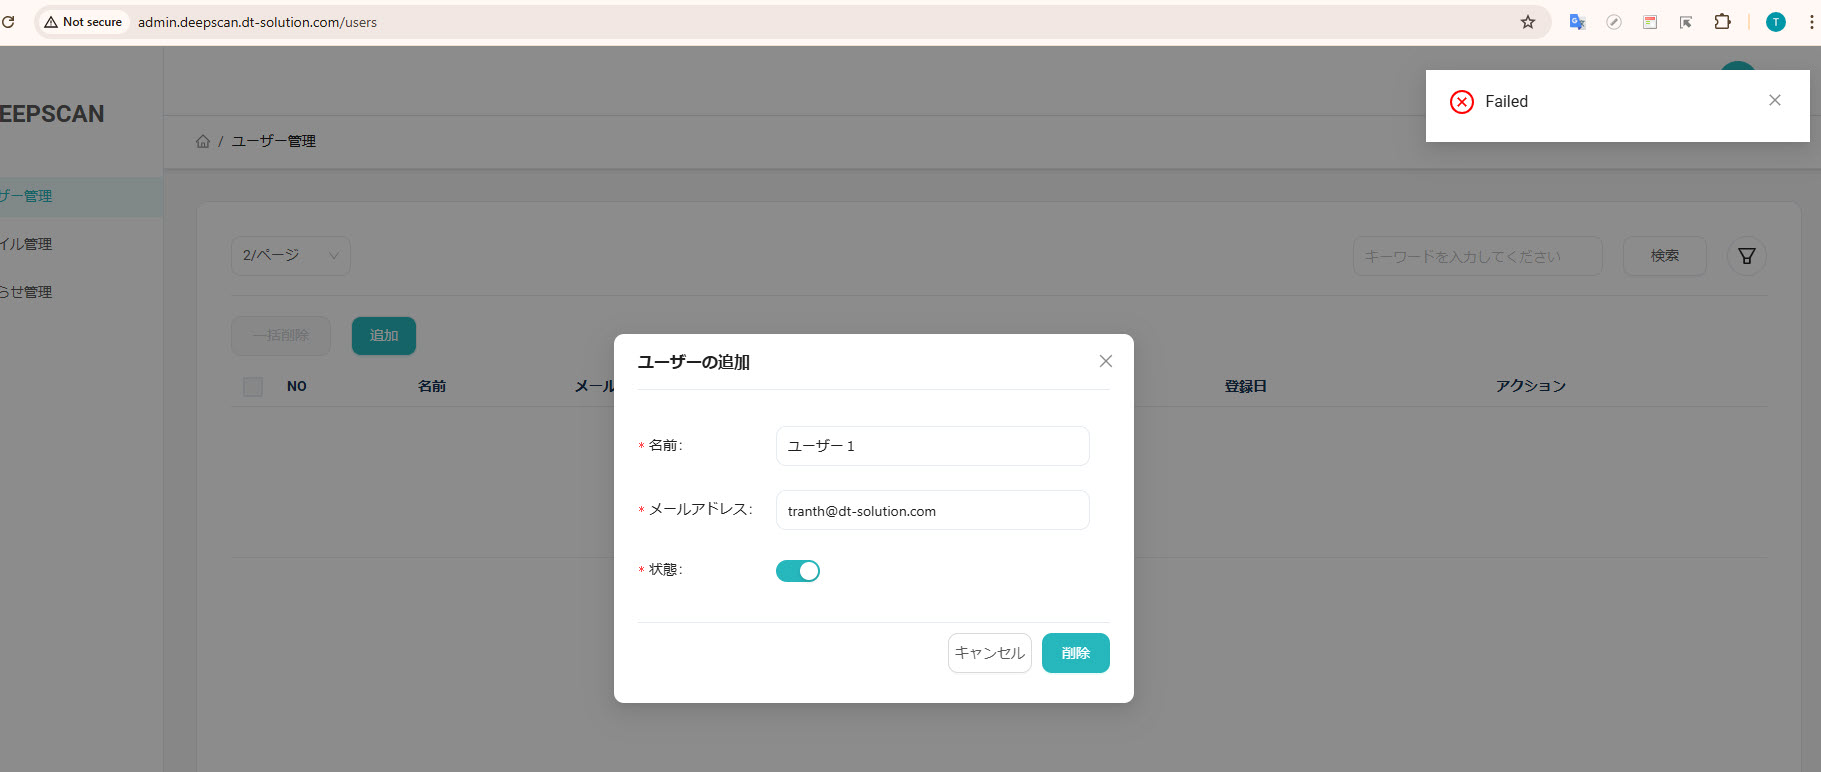Expand the 2/ページ page size dropdown
The width and height of the screenshot is (1821, 772).
click(x=290, y=256)
